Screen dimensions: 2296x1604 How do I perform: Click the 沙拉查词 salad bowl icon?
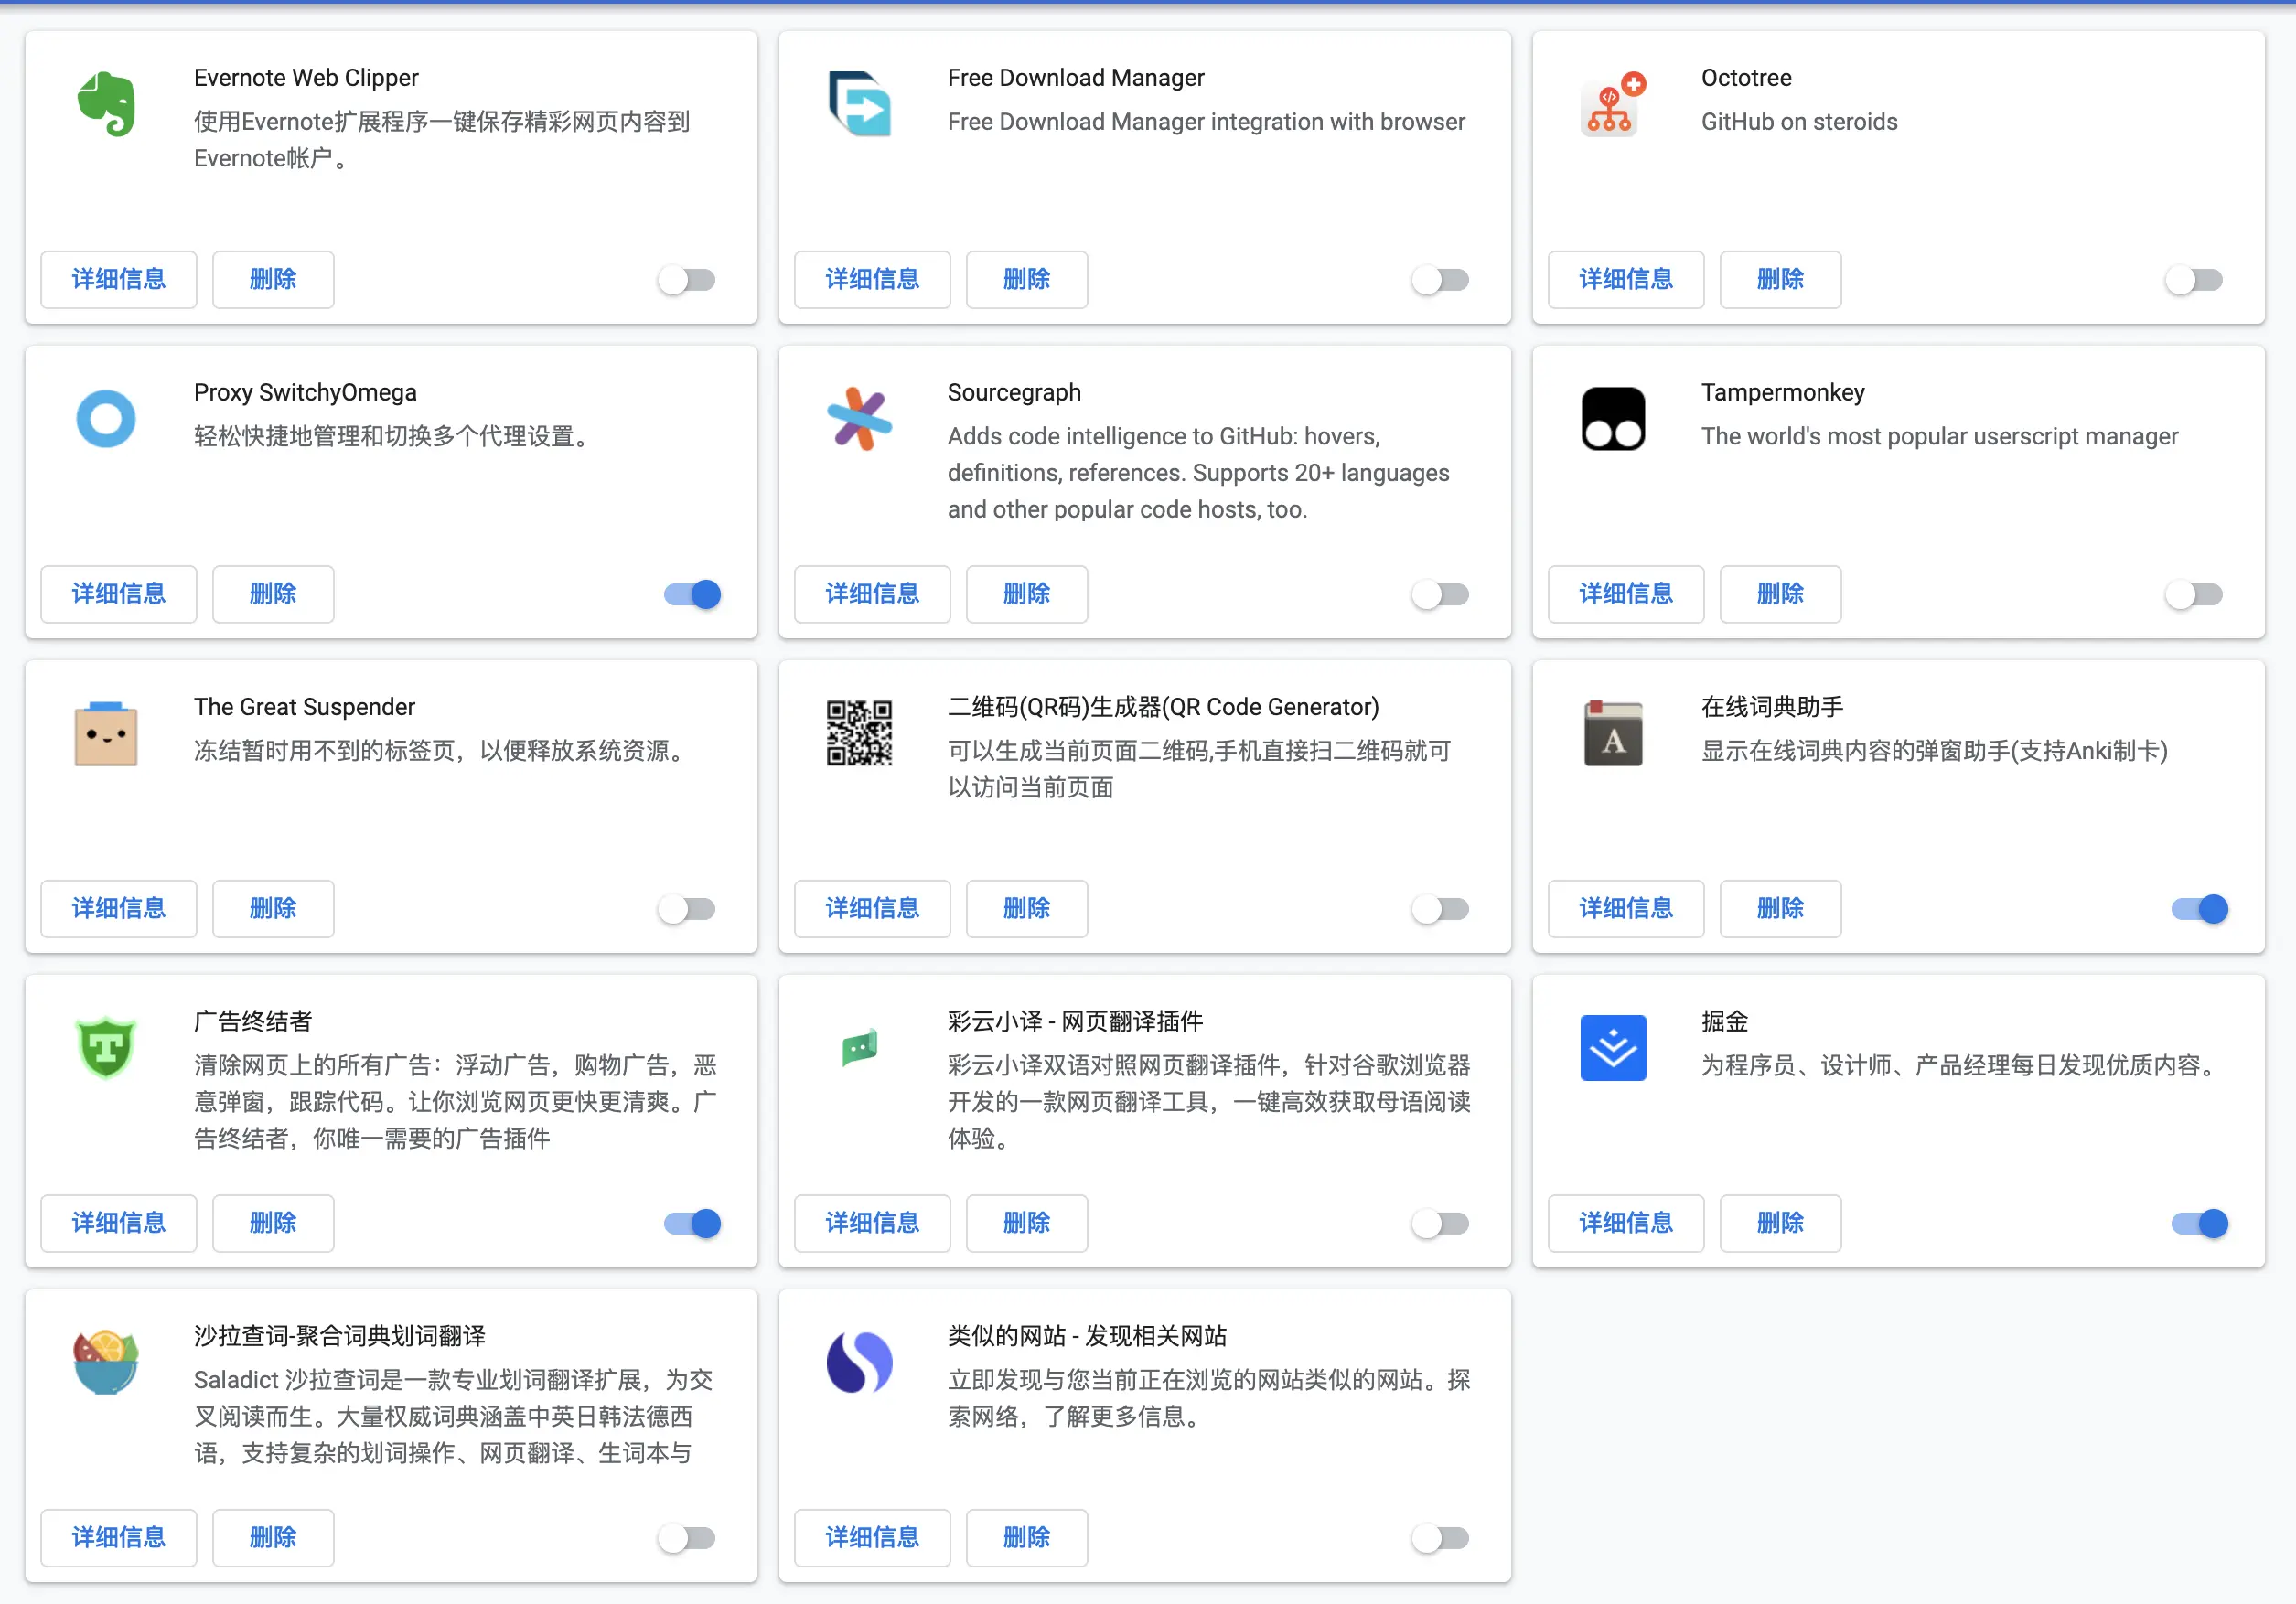[106, 1362]
